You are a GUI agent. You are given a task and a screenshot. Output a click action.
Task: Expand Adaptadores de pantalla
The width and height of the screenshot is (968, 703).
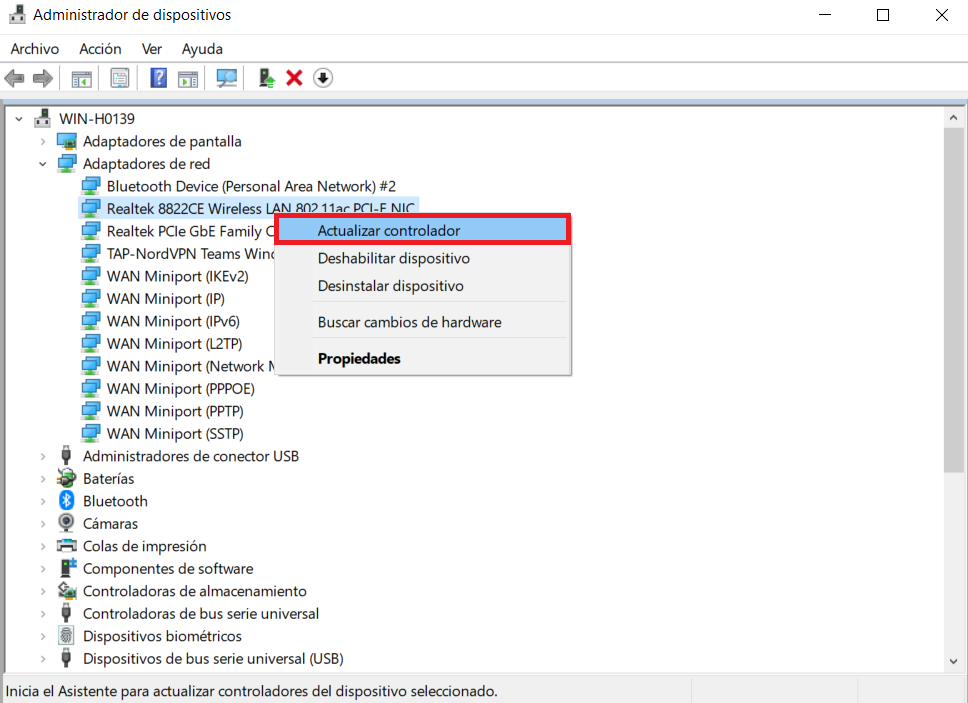(x=43, y=141)
